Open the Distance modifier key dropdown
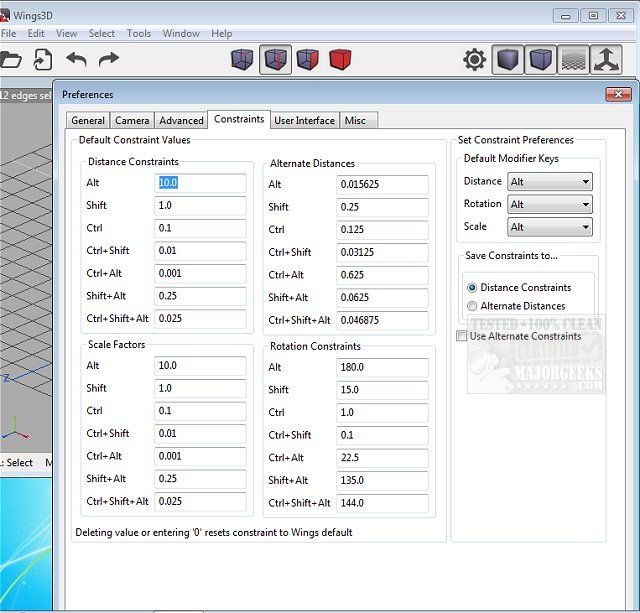This screenshot has width=640, height=613. tap(550, 182)
